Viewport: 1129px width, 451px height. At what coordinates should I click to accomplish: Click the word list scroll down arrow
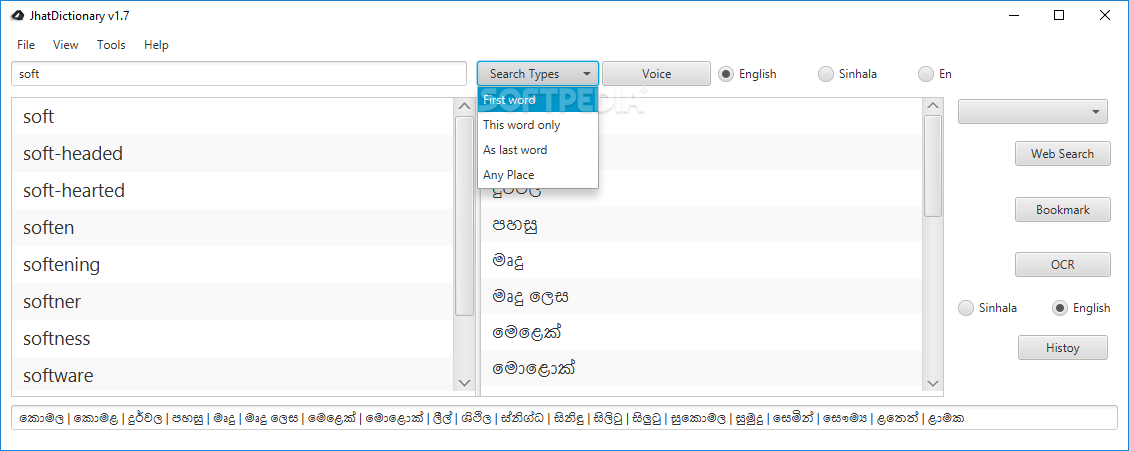click(464, 383)
